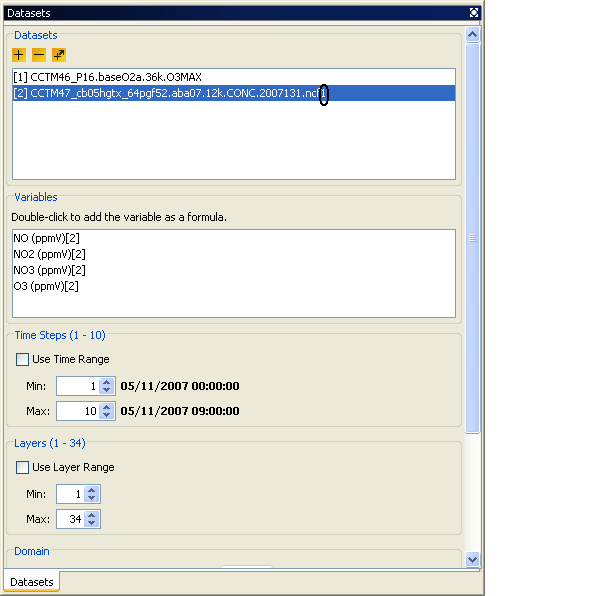This screenshot has height=596, width=593.
Task: Click the vertical scrollbar thumb
Action: [472, 238]
